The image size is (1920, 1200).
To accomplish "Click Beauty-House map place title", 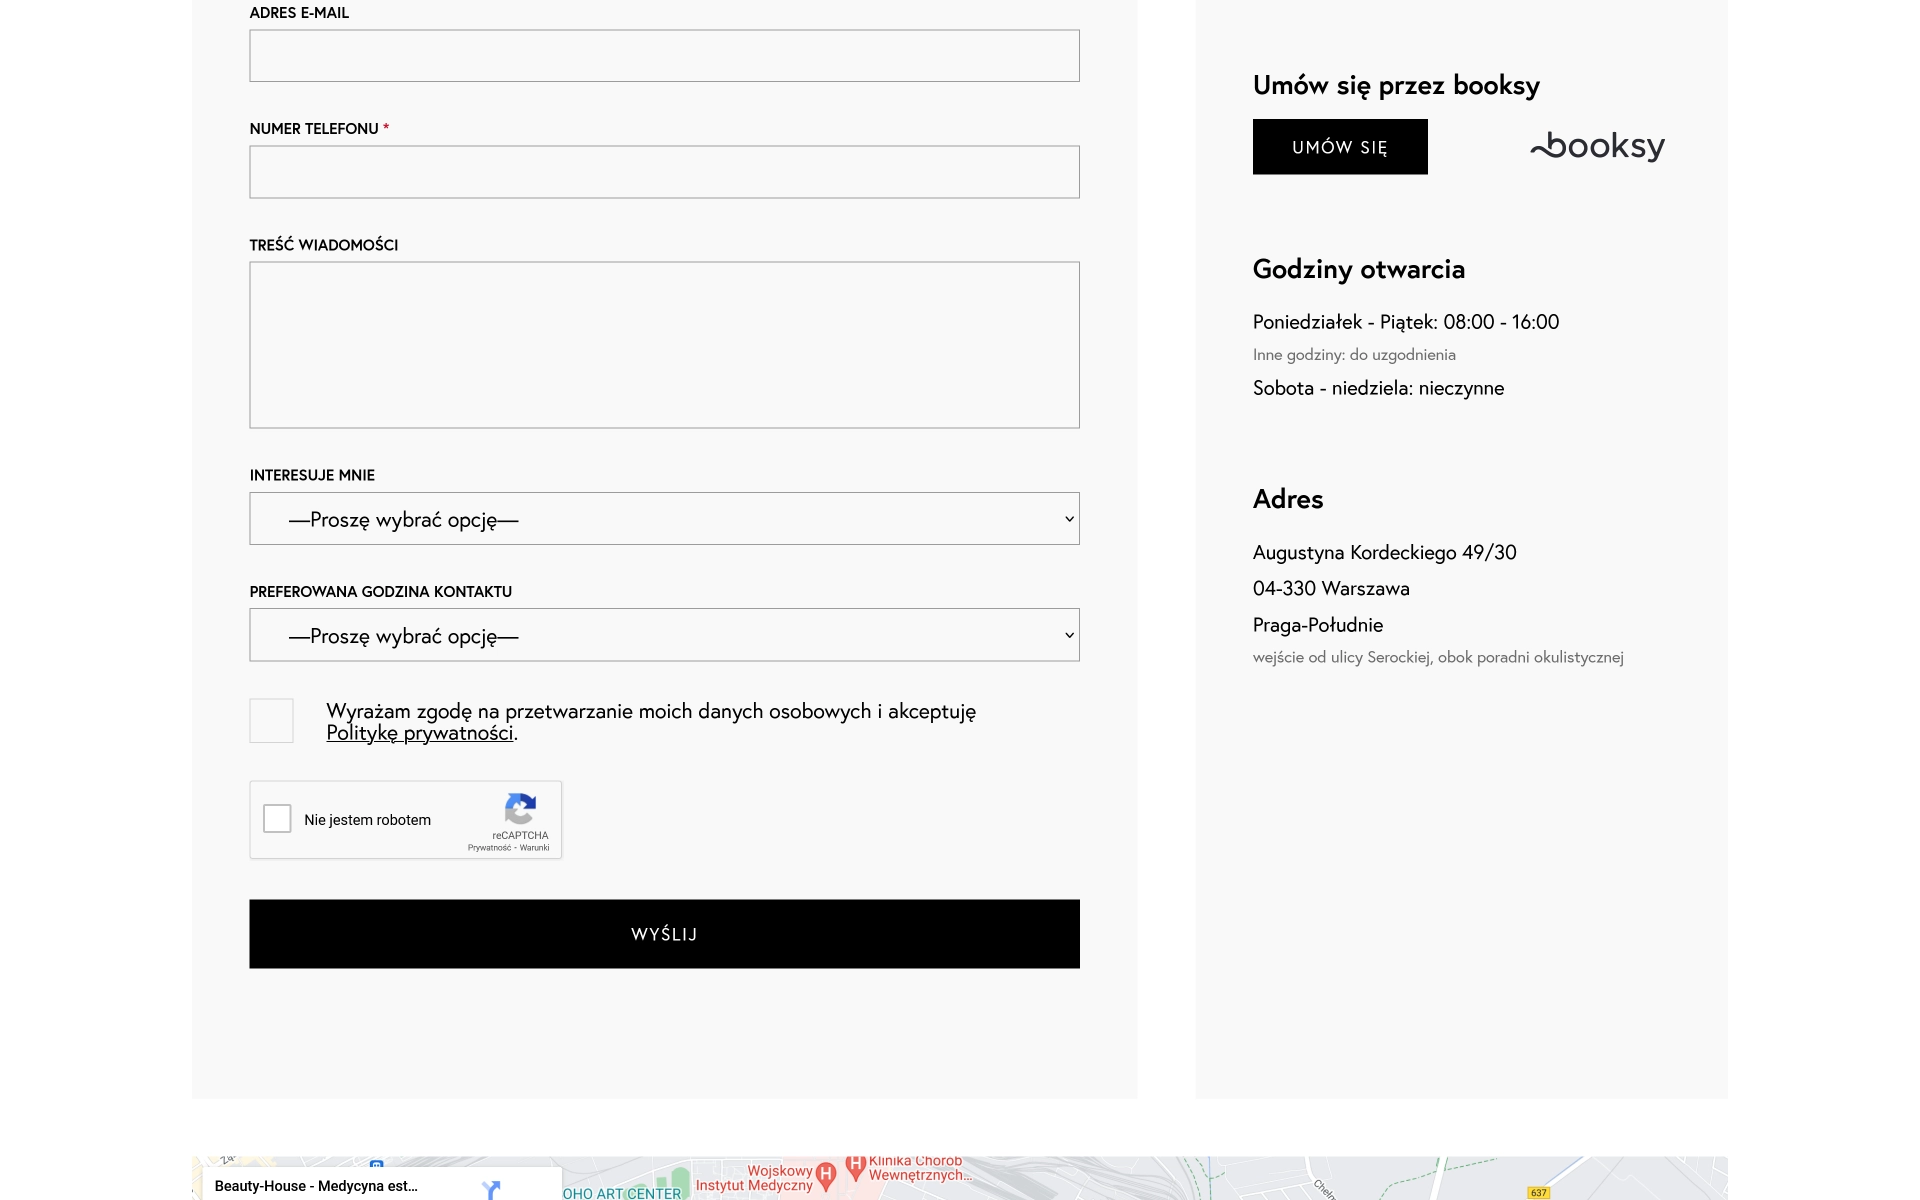I will pos(316,1186).
